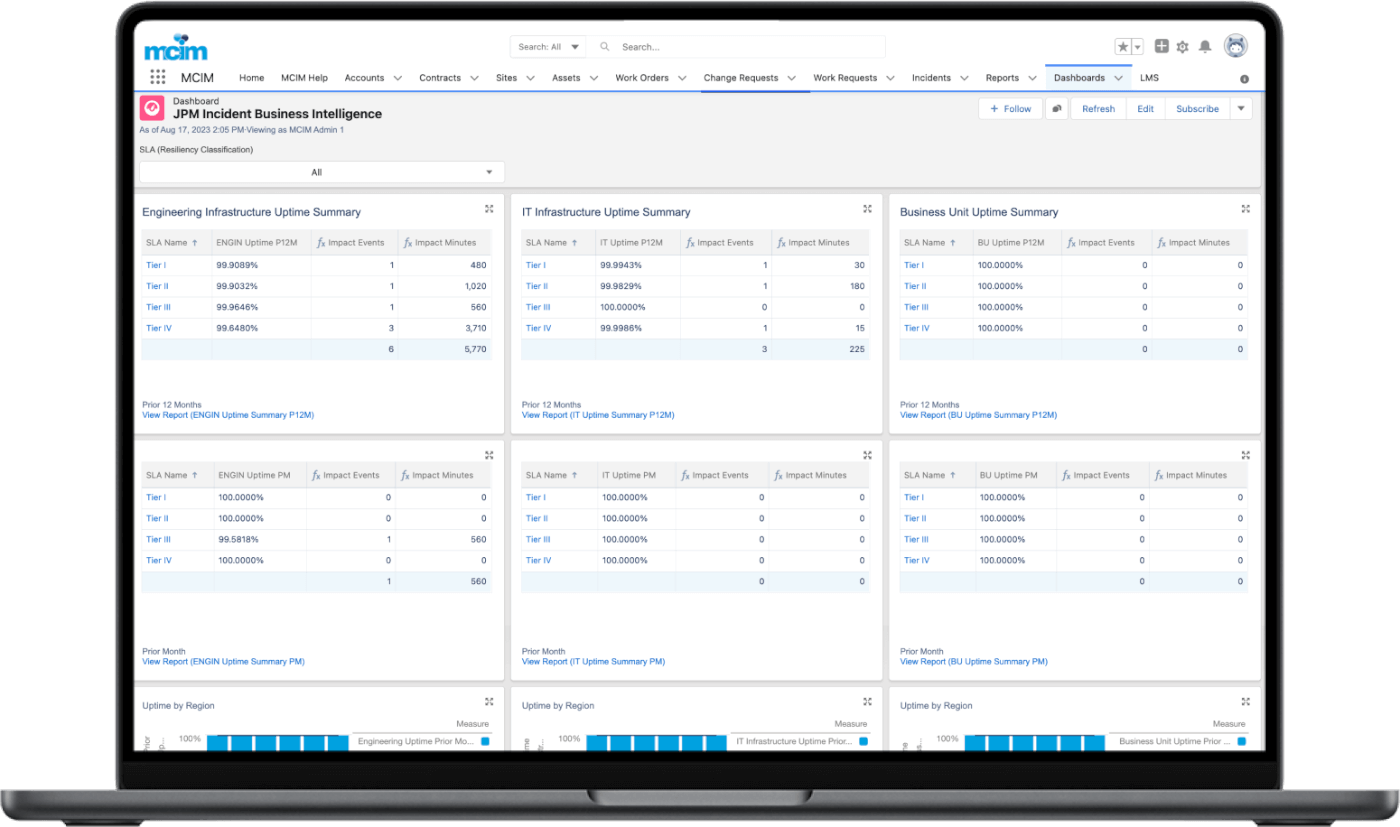
Task: Open Tier III in ENGIN Uptime PM table
Action: point(156,539)
